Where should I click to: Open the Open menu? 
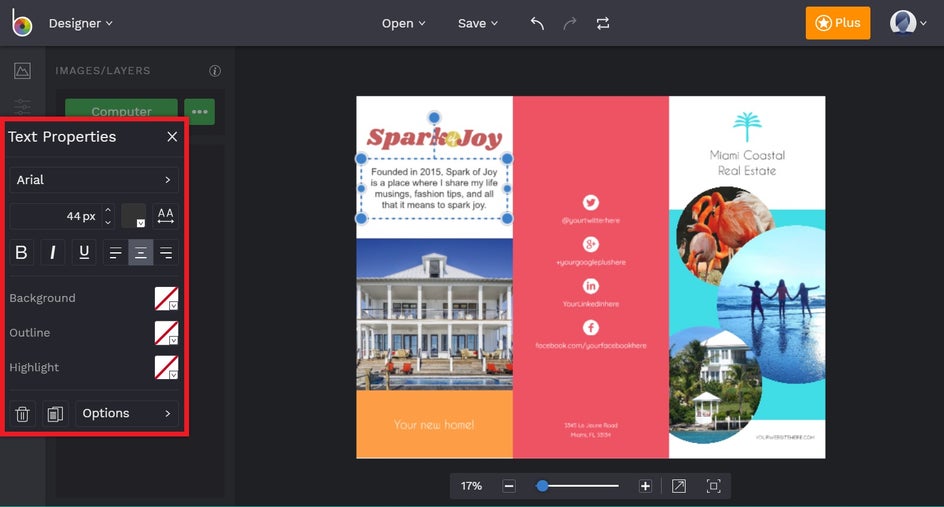pyautogui.click(x=403, y=23)
